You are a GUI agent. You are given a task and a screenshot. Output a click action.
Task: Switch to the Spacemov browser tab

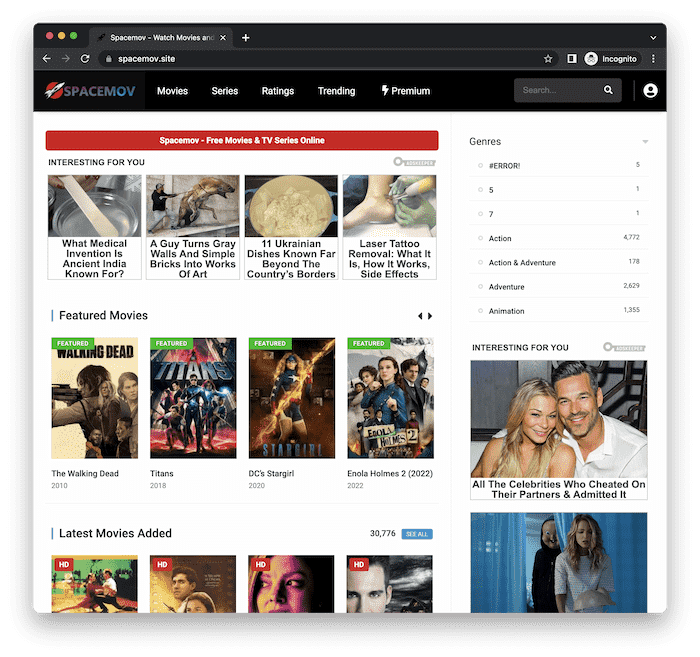[162, 38]
